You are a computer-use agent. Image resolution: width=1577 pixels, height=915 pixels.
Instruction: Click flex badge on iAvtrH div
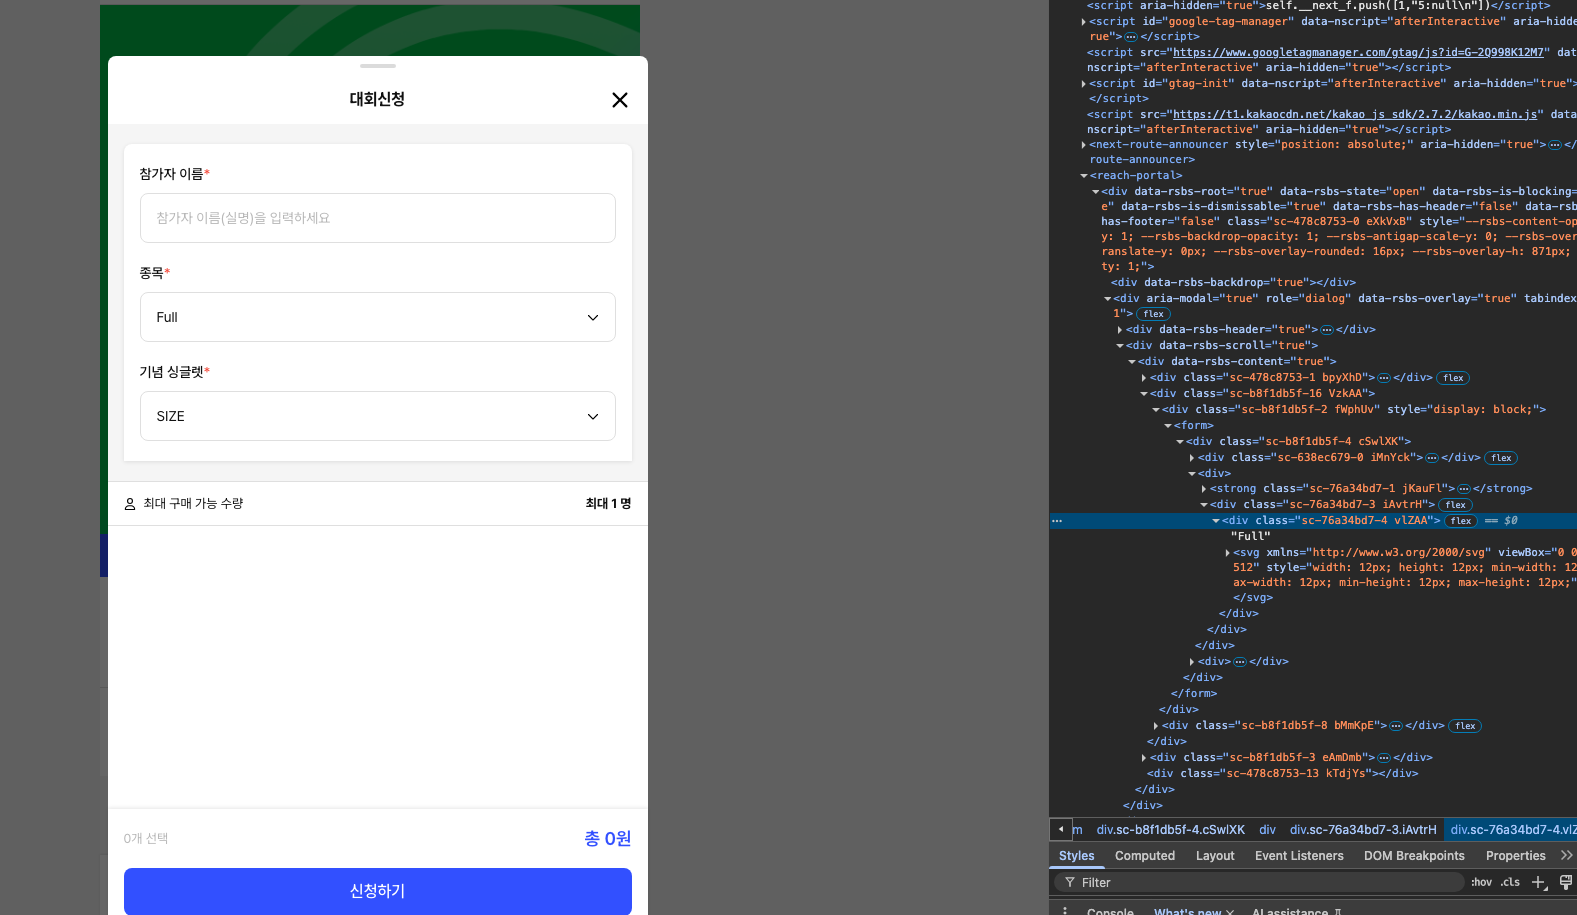pyautogui.click(x=1455, y=505)
